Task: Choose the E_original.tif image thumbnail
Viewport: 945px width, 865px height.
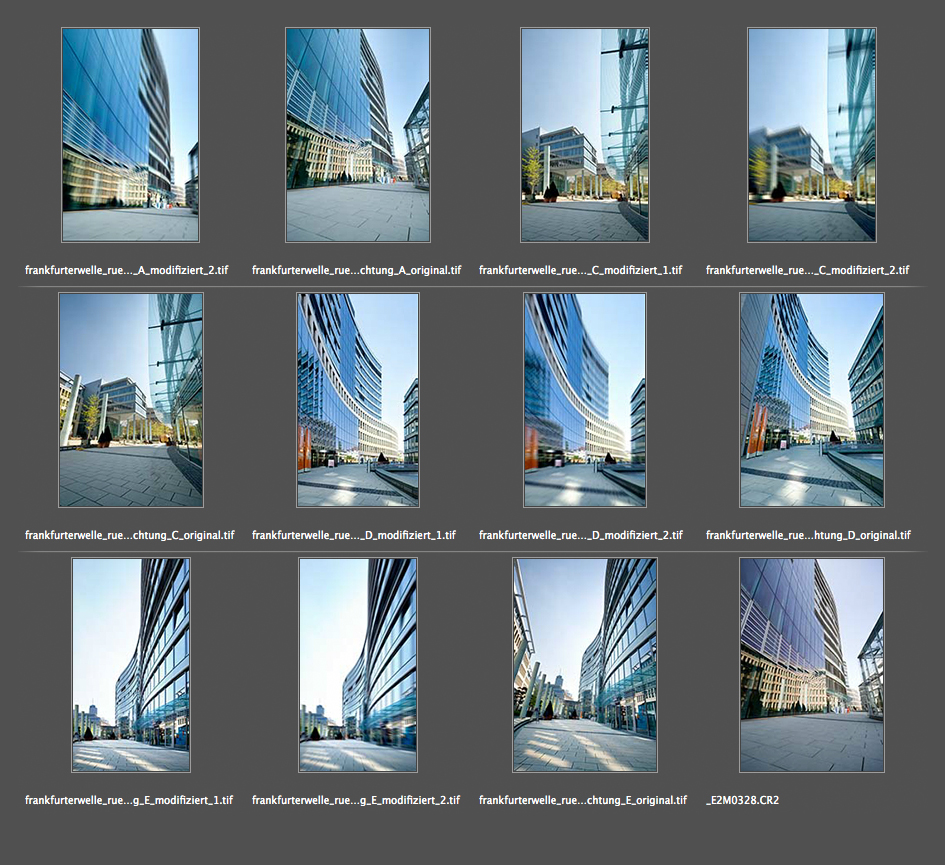Action: 584,665
